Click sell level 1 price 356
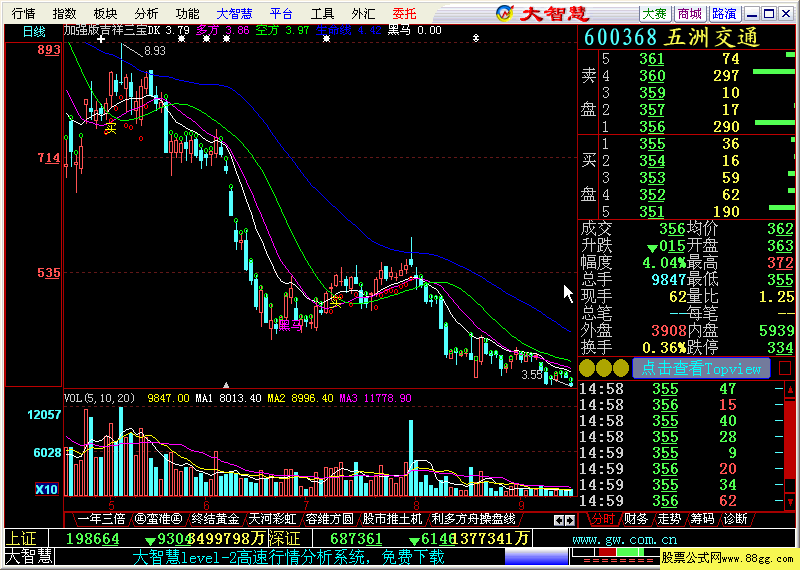 click(653, 127)
